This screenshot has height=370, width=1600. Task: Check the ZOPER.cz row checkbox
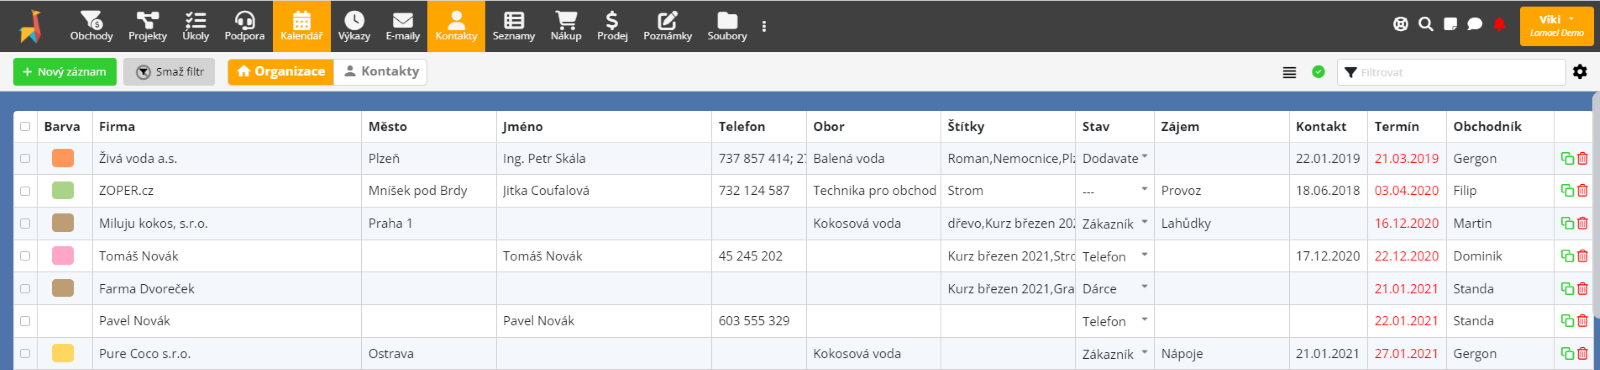tap(25, 191)
